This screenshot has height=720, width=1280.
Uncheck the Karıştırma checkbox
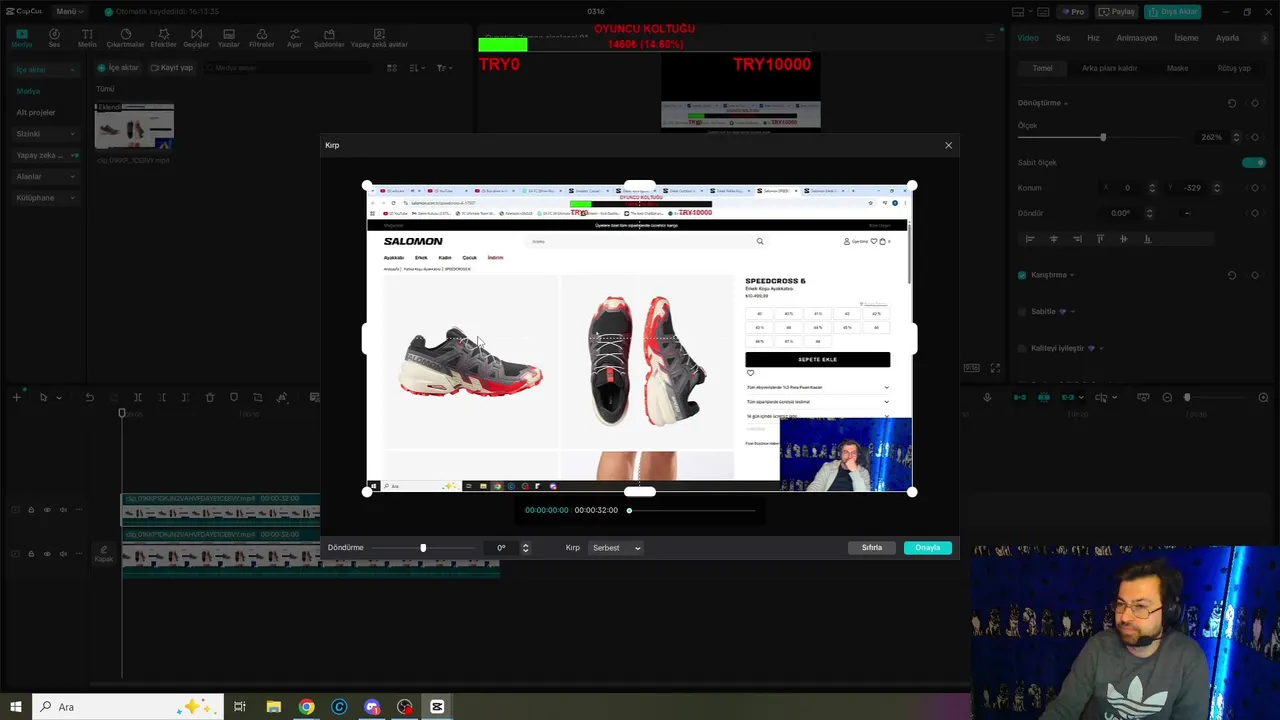click(1022, 275)
